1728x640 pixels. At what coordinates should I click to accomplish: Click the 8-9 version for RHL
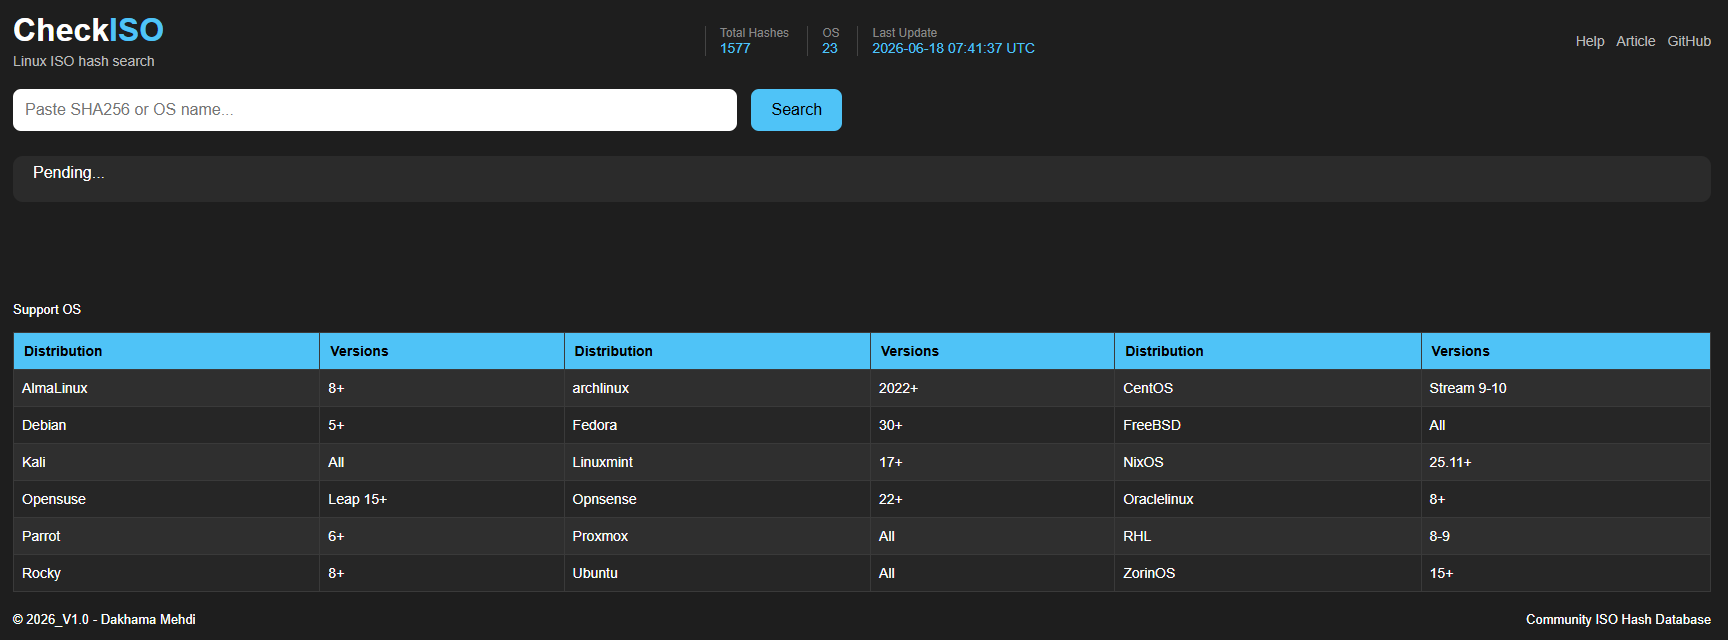1566,536
